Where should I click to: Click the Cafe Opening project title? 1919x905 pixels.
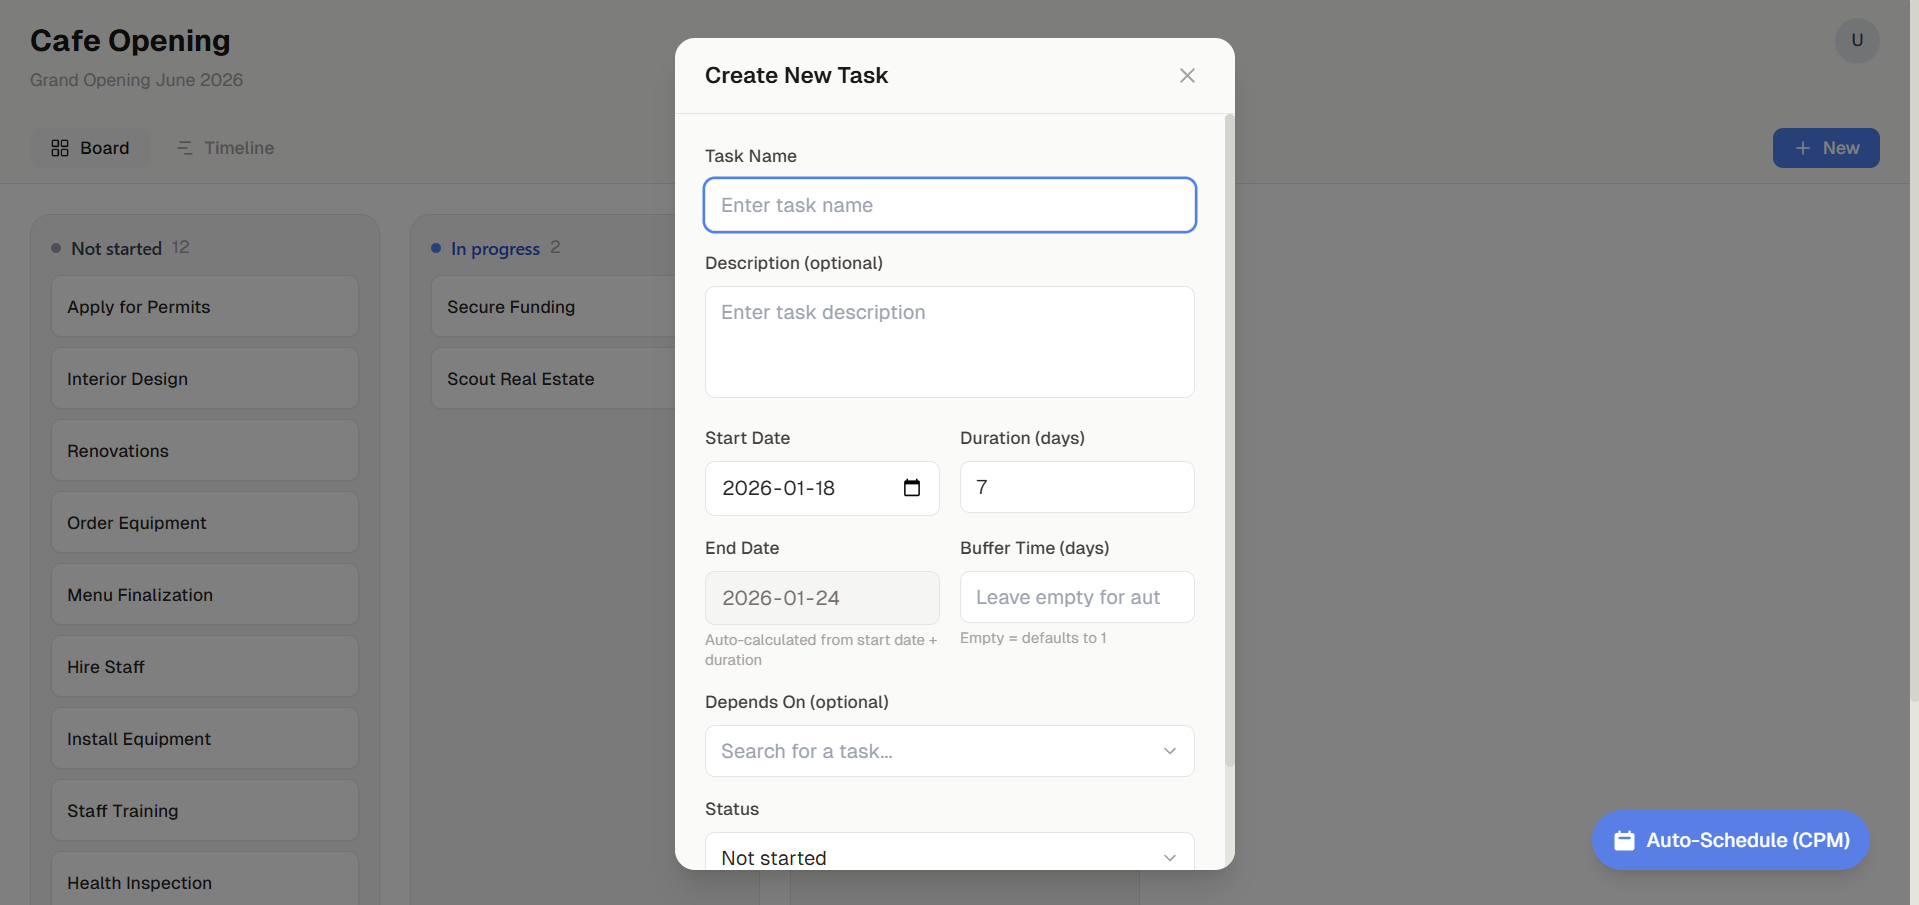pos(130,41)
